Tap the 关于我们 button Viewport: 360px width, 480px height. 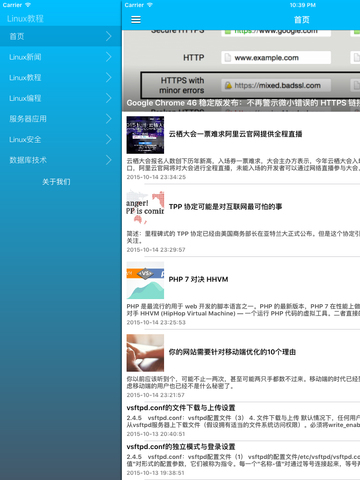click(56, 182)
